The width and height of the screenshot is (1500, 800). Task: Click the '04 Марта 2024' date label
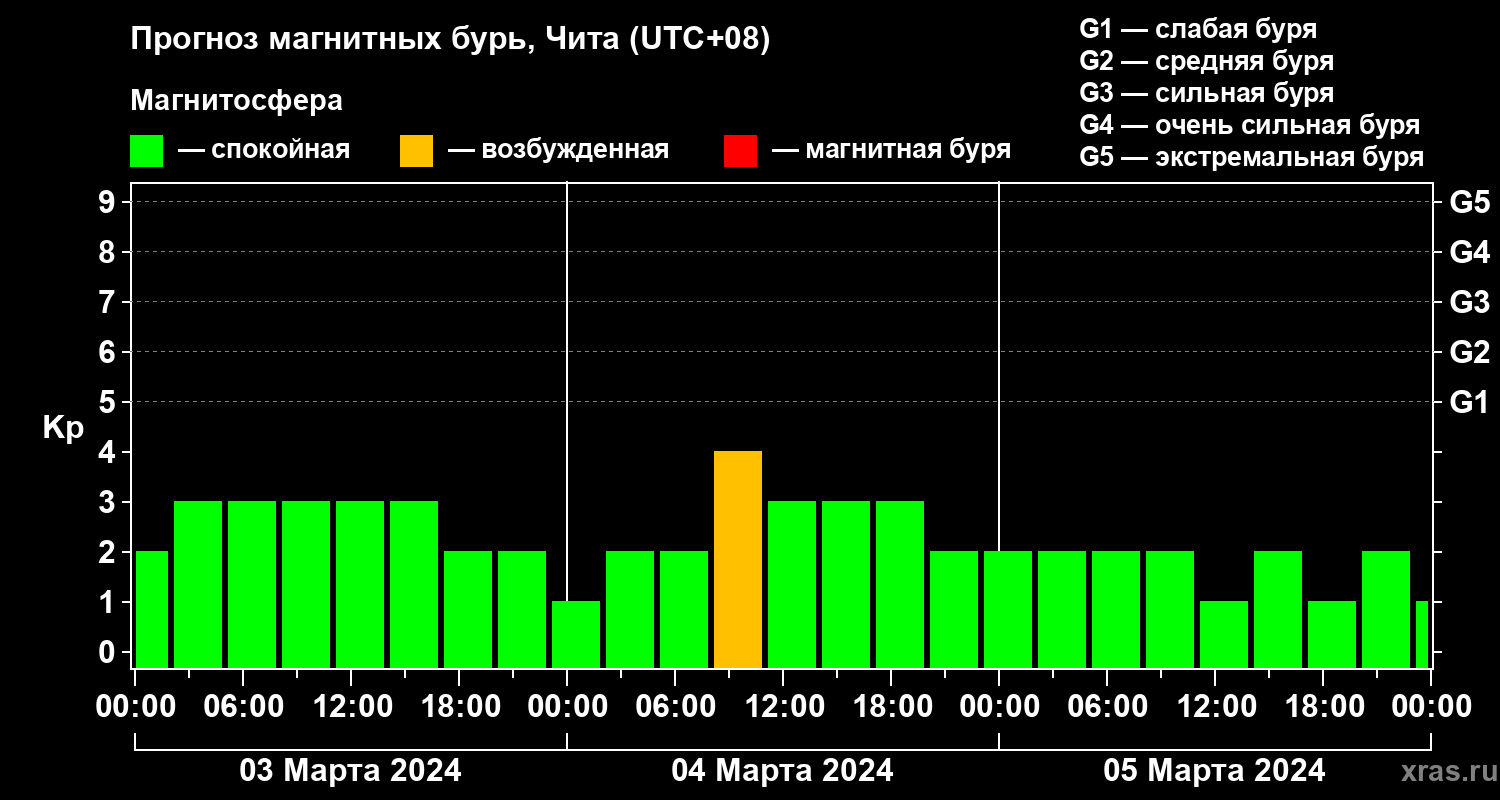pos(783,771)
